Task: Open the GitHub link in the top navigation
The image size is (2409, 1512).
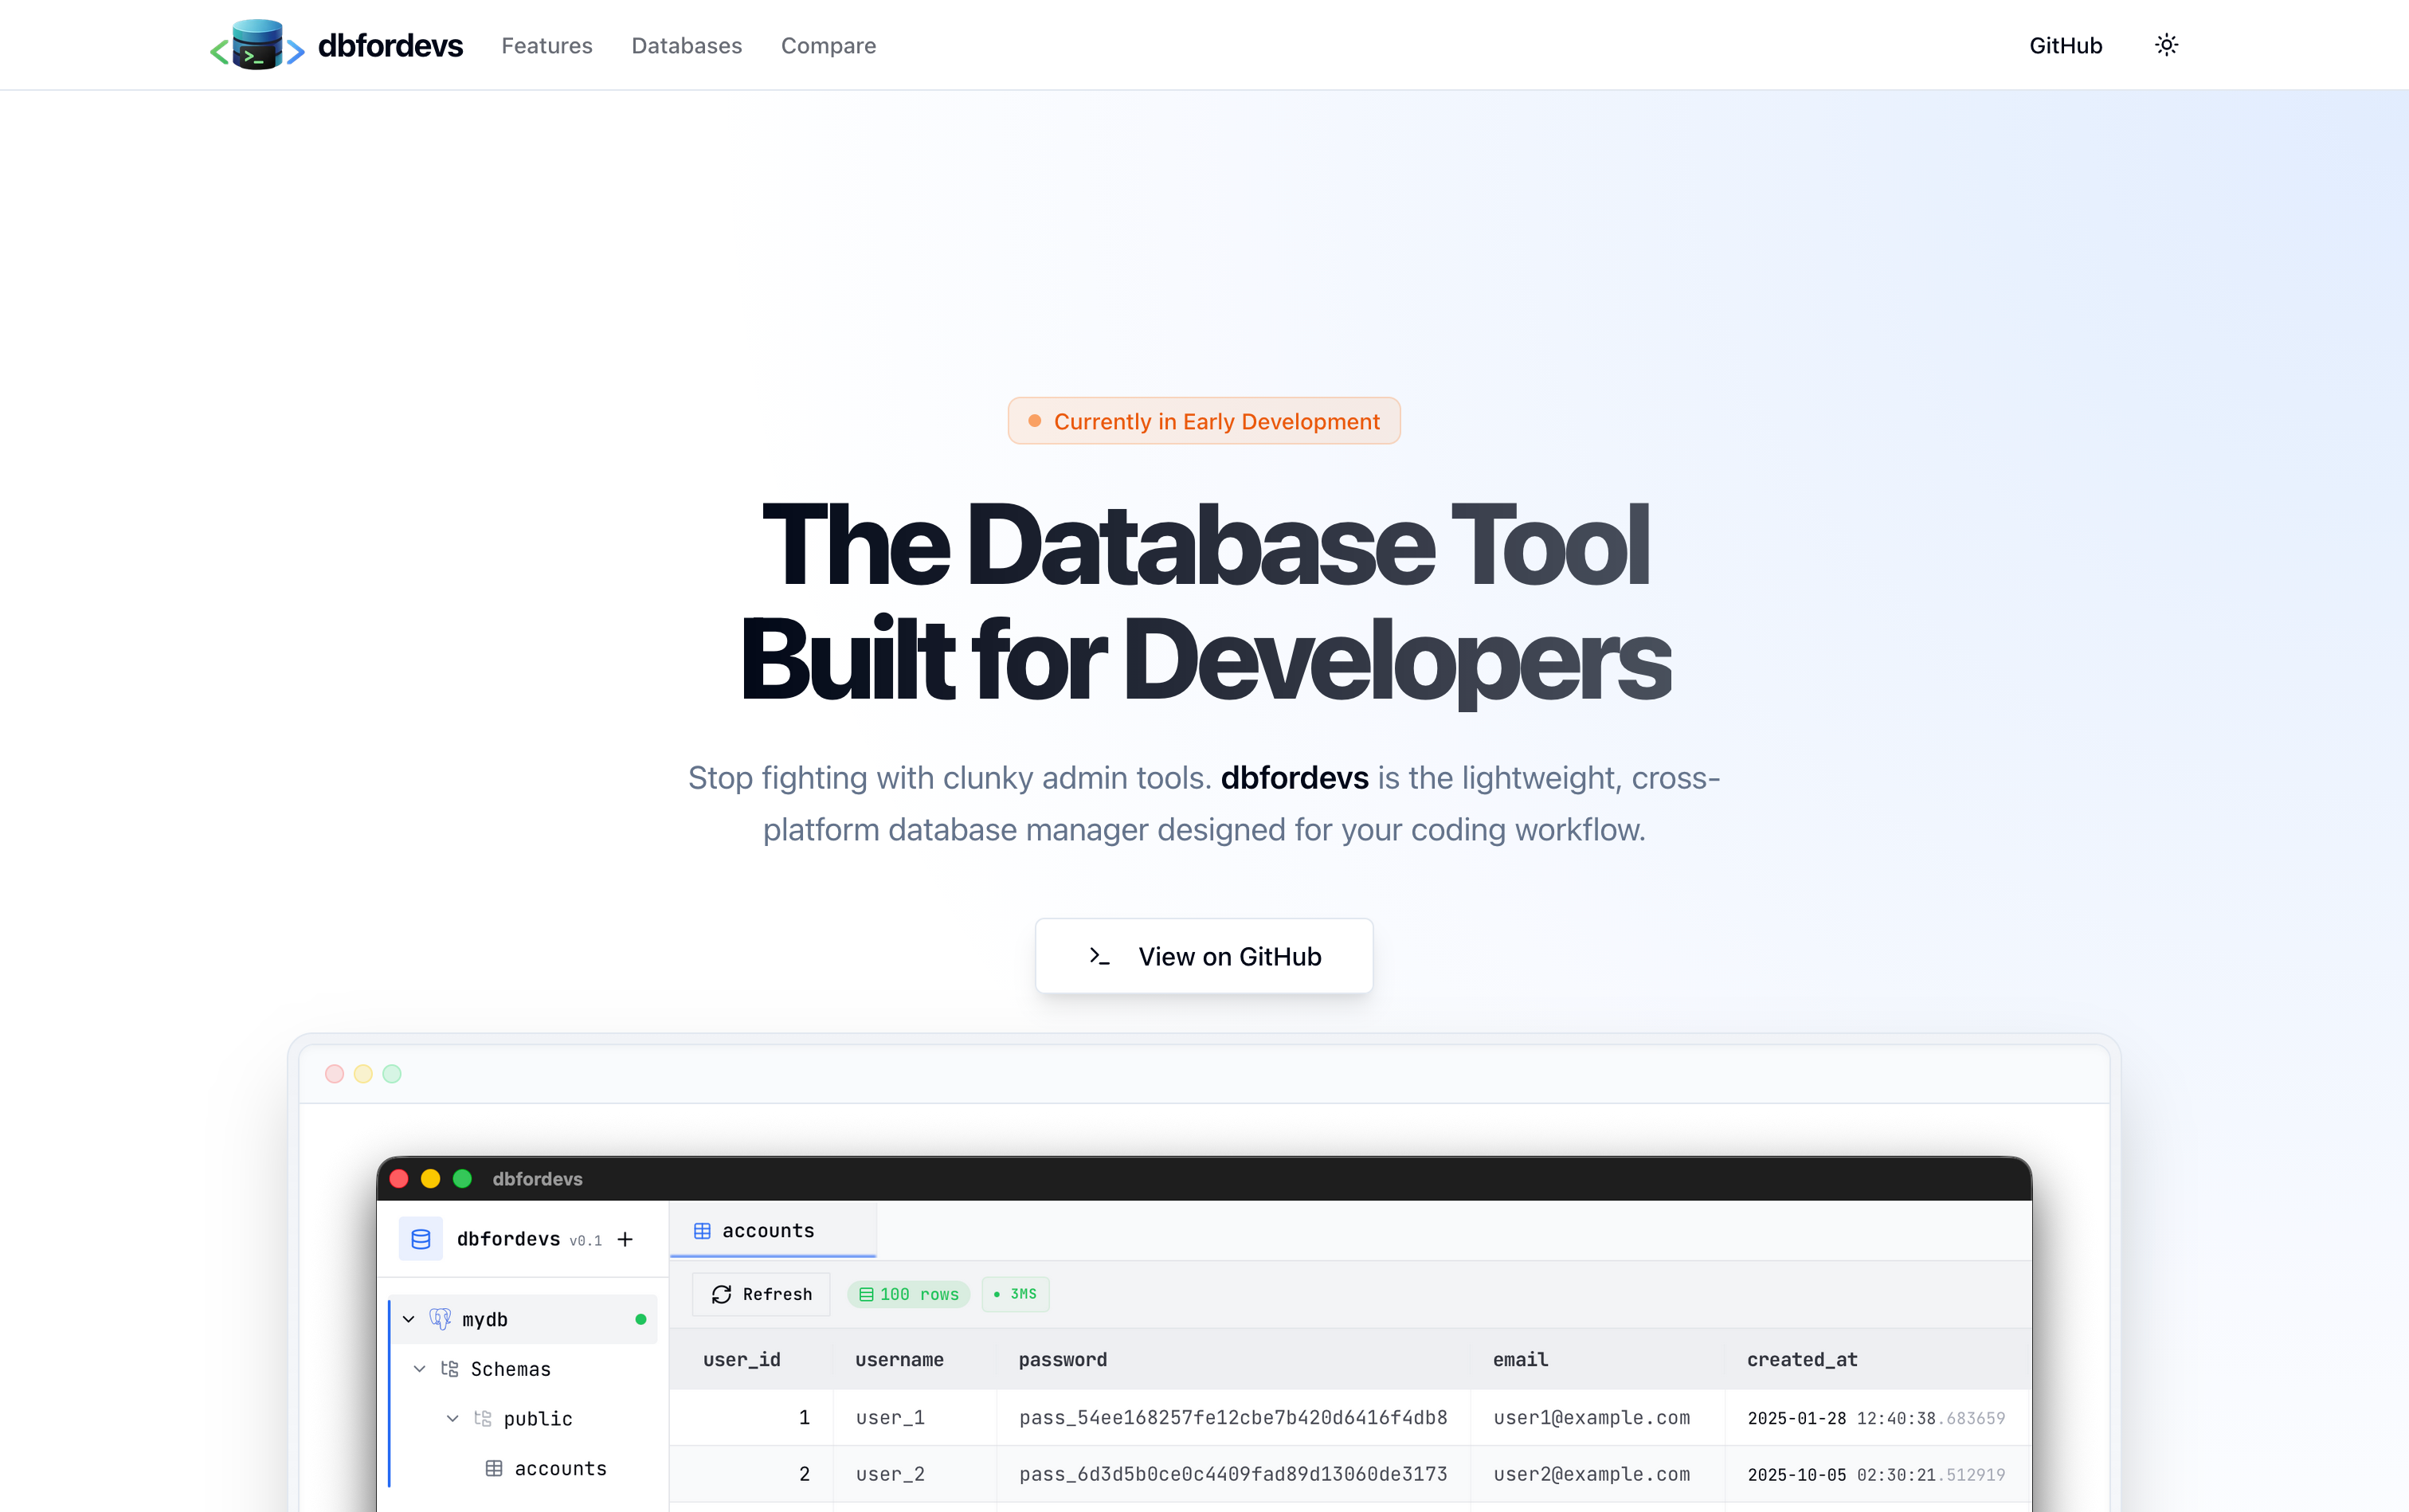Action: 2065,45
